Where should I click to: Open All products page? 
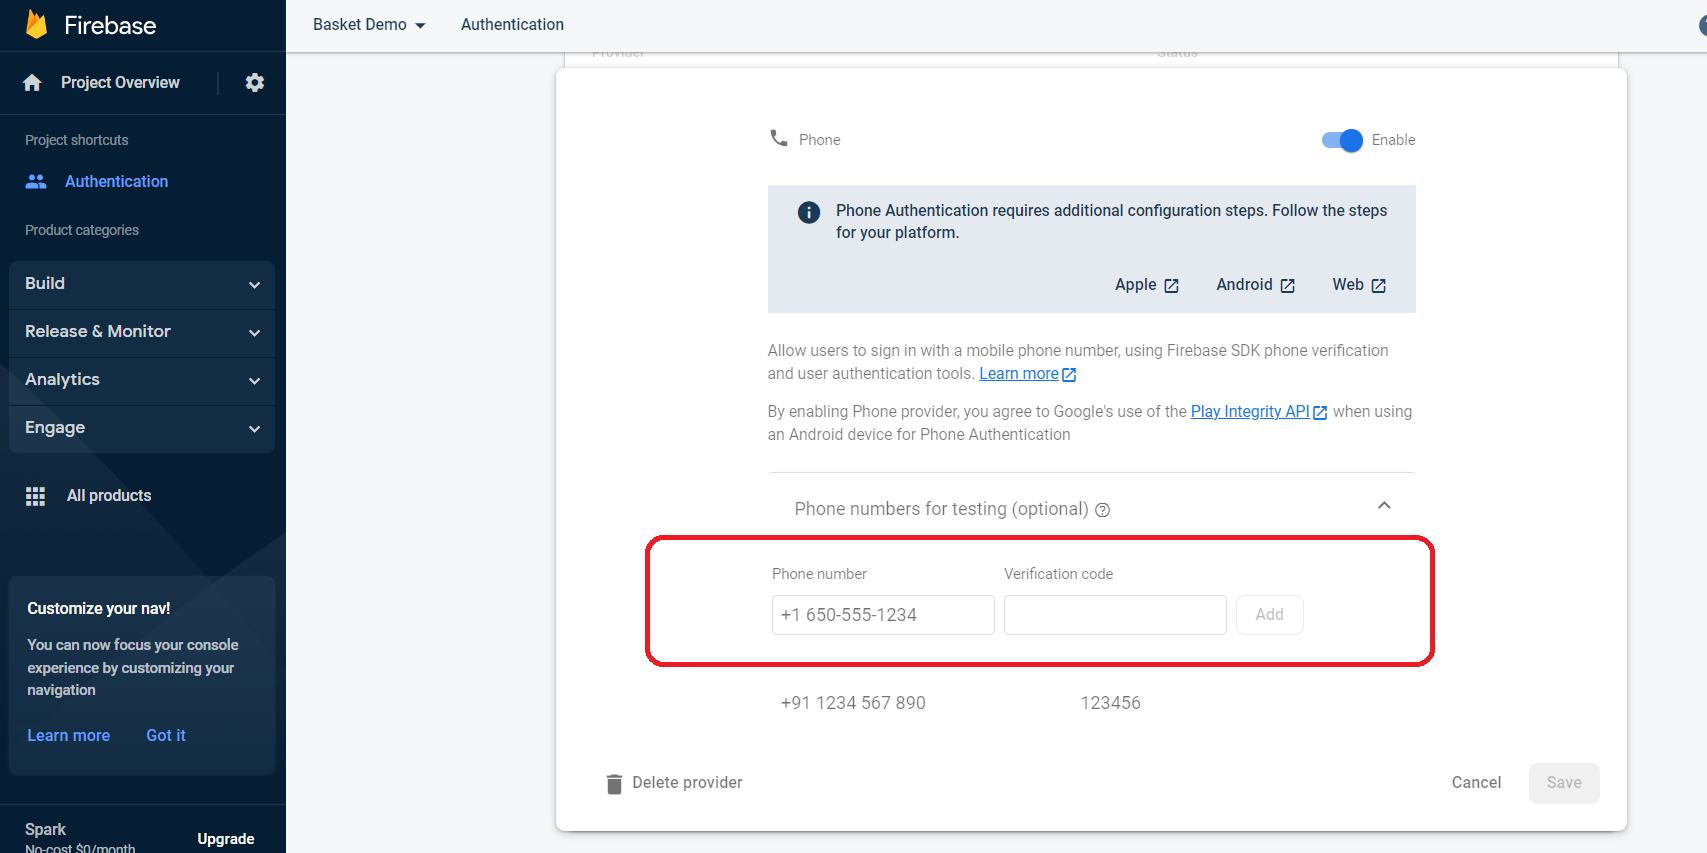[109, 496]
